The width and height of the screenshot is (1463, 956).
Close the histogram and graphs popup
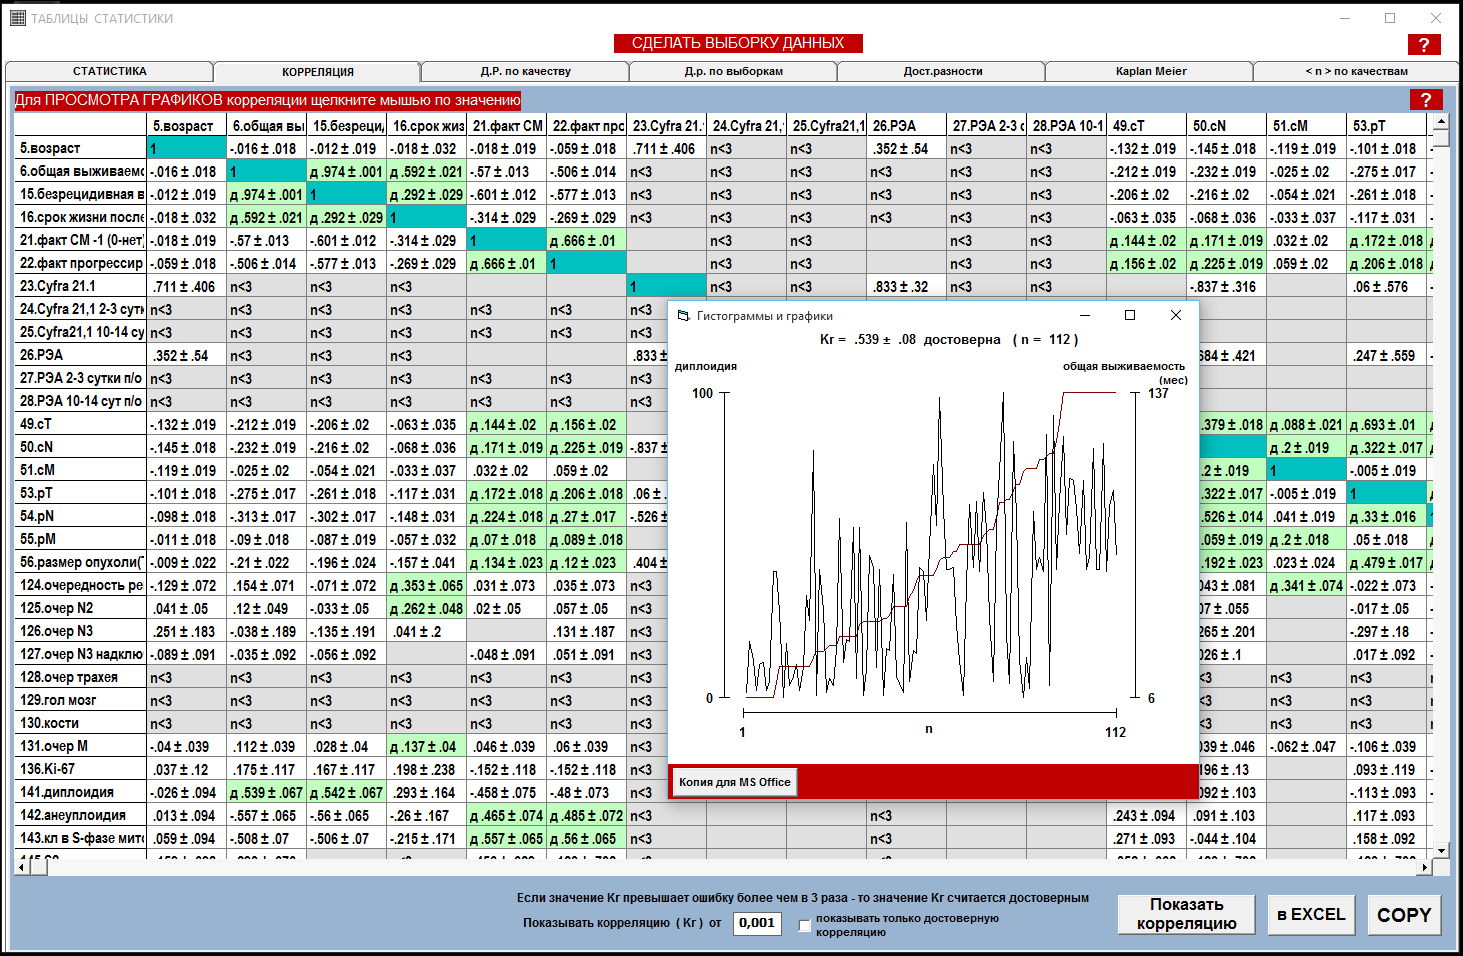[1176, 315]
